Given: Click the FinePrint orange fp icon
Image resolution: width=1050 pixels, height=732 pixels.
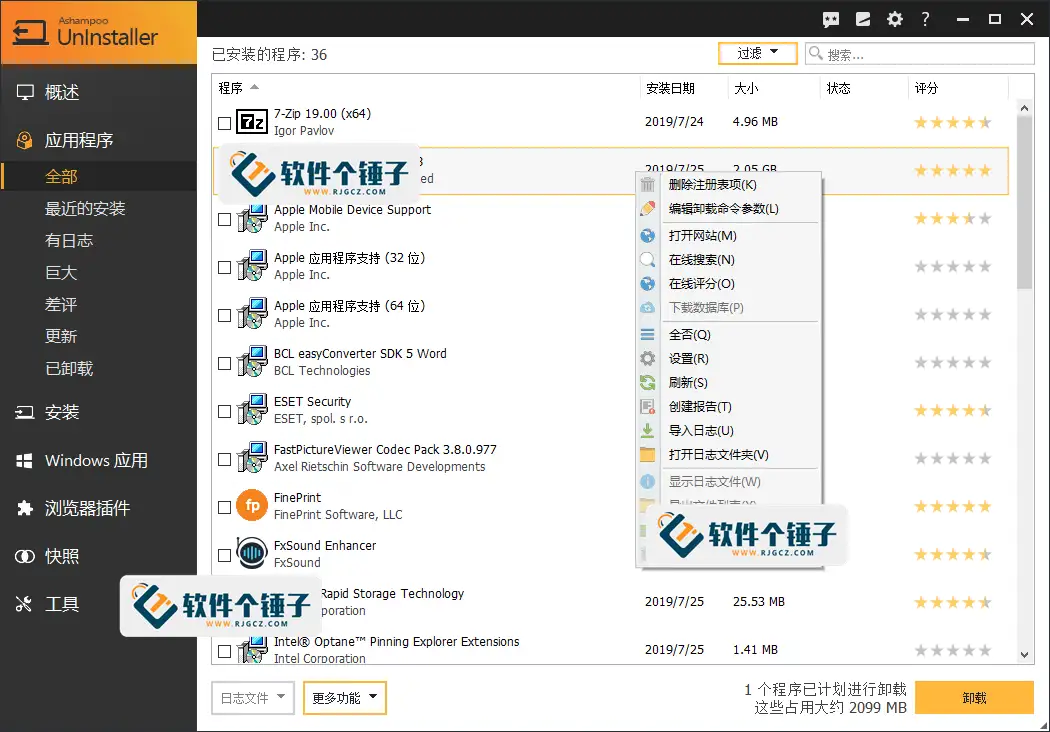Looking at the screenshot, I should (x=252, y=506).
